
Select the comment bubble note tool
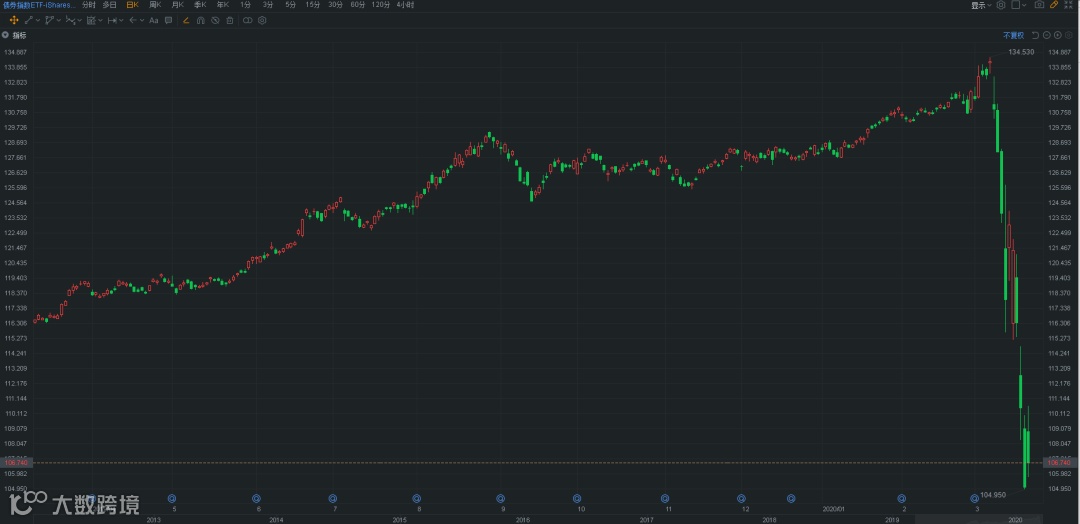click(168, 20)
